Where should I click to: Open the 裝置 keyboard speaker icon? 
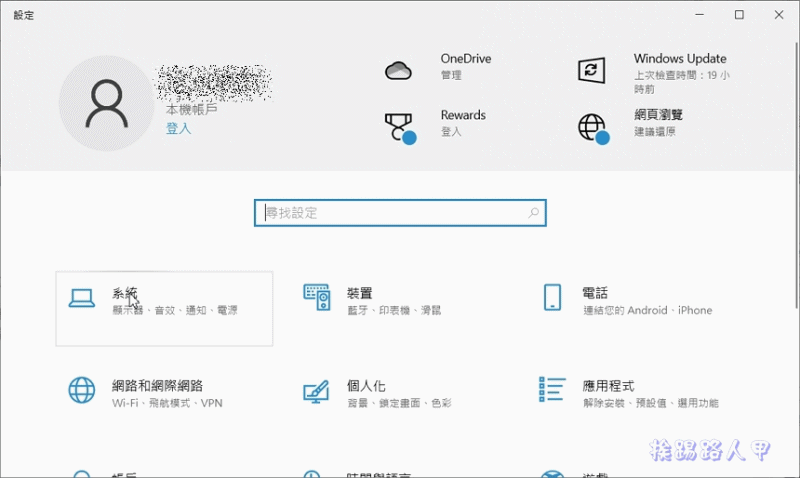(x=317, y=297)
